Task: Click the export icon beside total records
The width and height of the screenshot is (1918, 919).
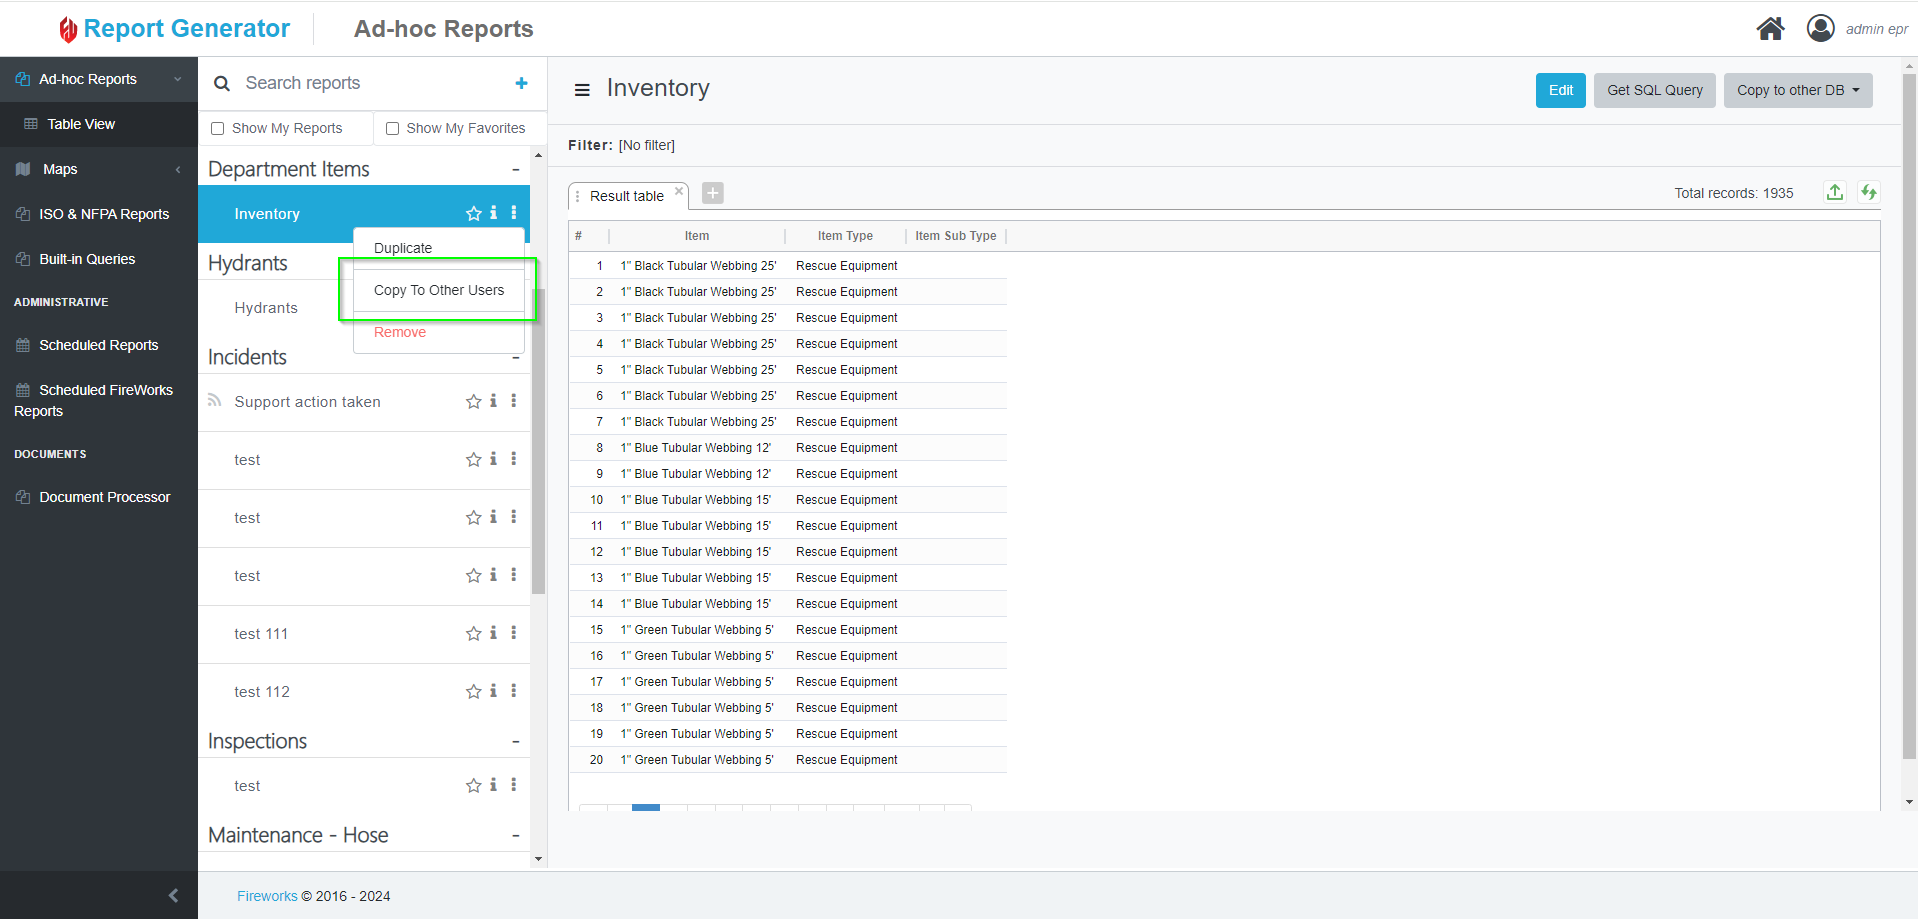Action: point(1835,192)
